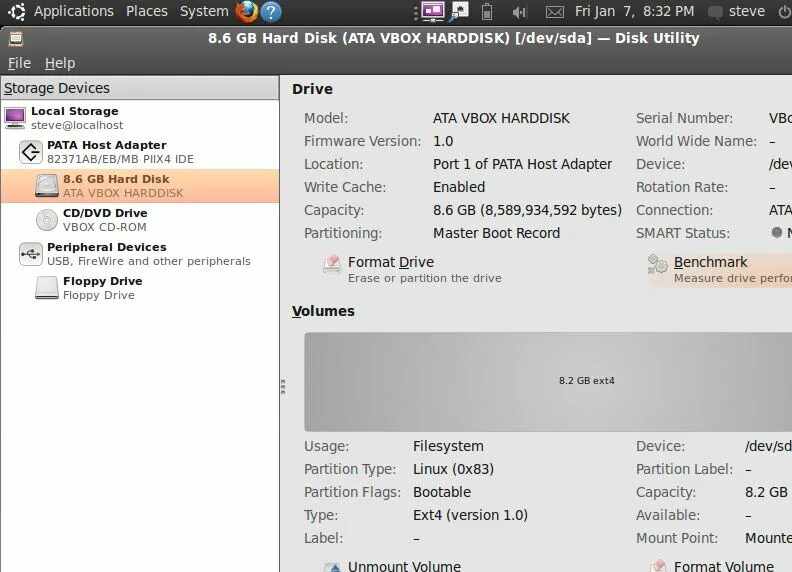Select the 8.2 GB ext4 volume block

(548, 382)
